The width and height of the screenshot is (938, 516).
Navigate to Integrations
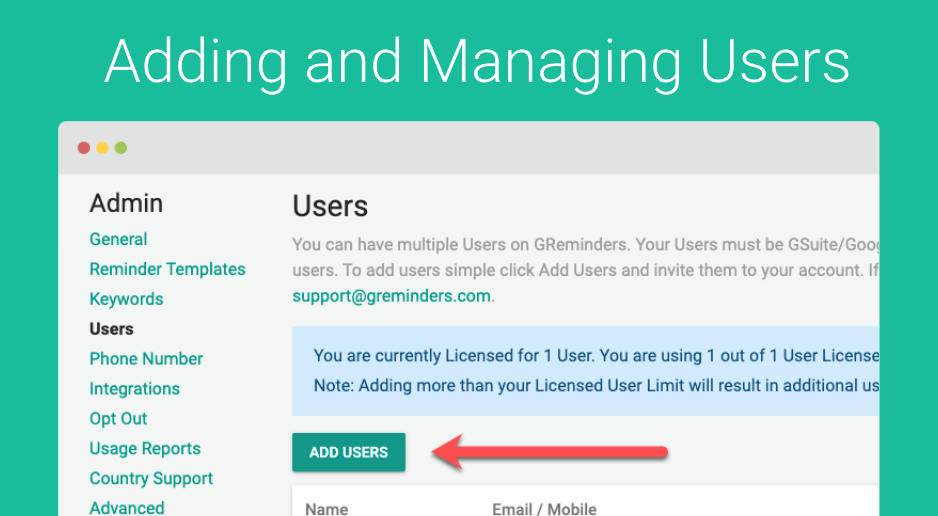(x=135, y=389)
